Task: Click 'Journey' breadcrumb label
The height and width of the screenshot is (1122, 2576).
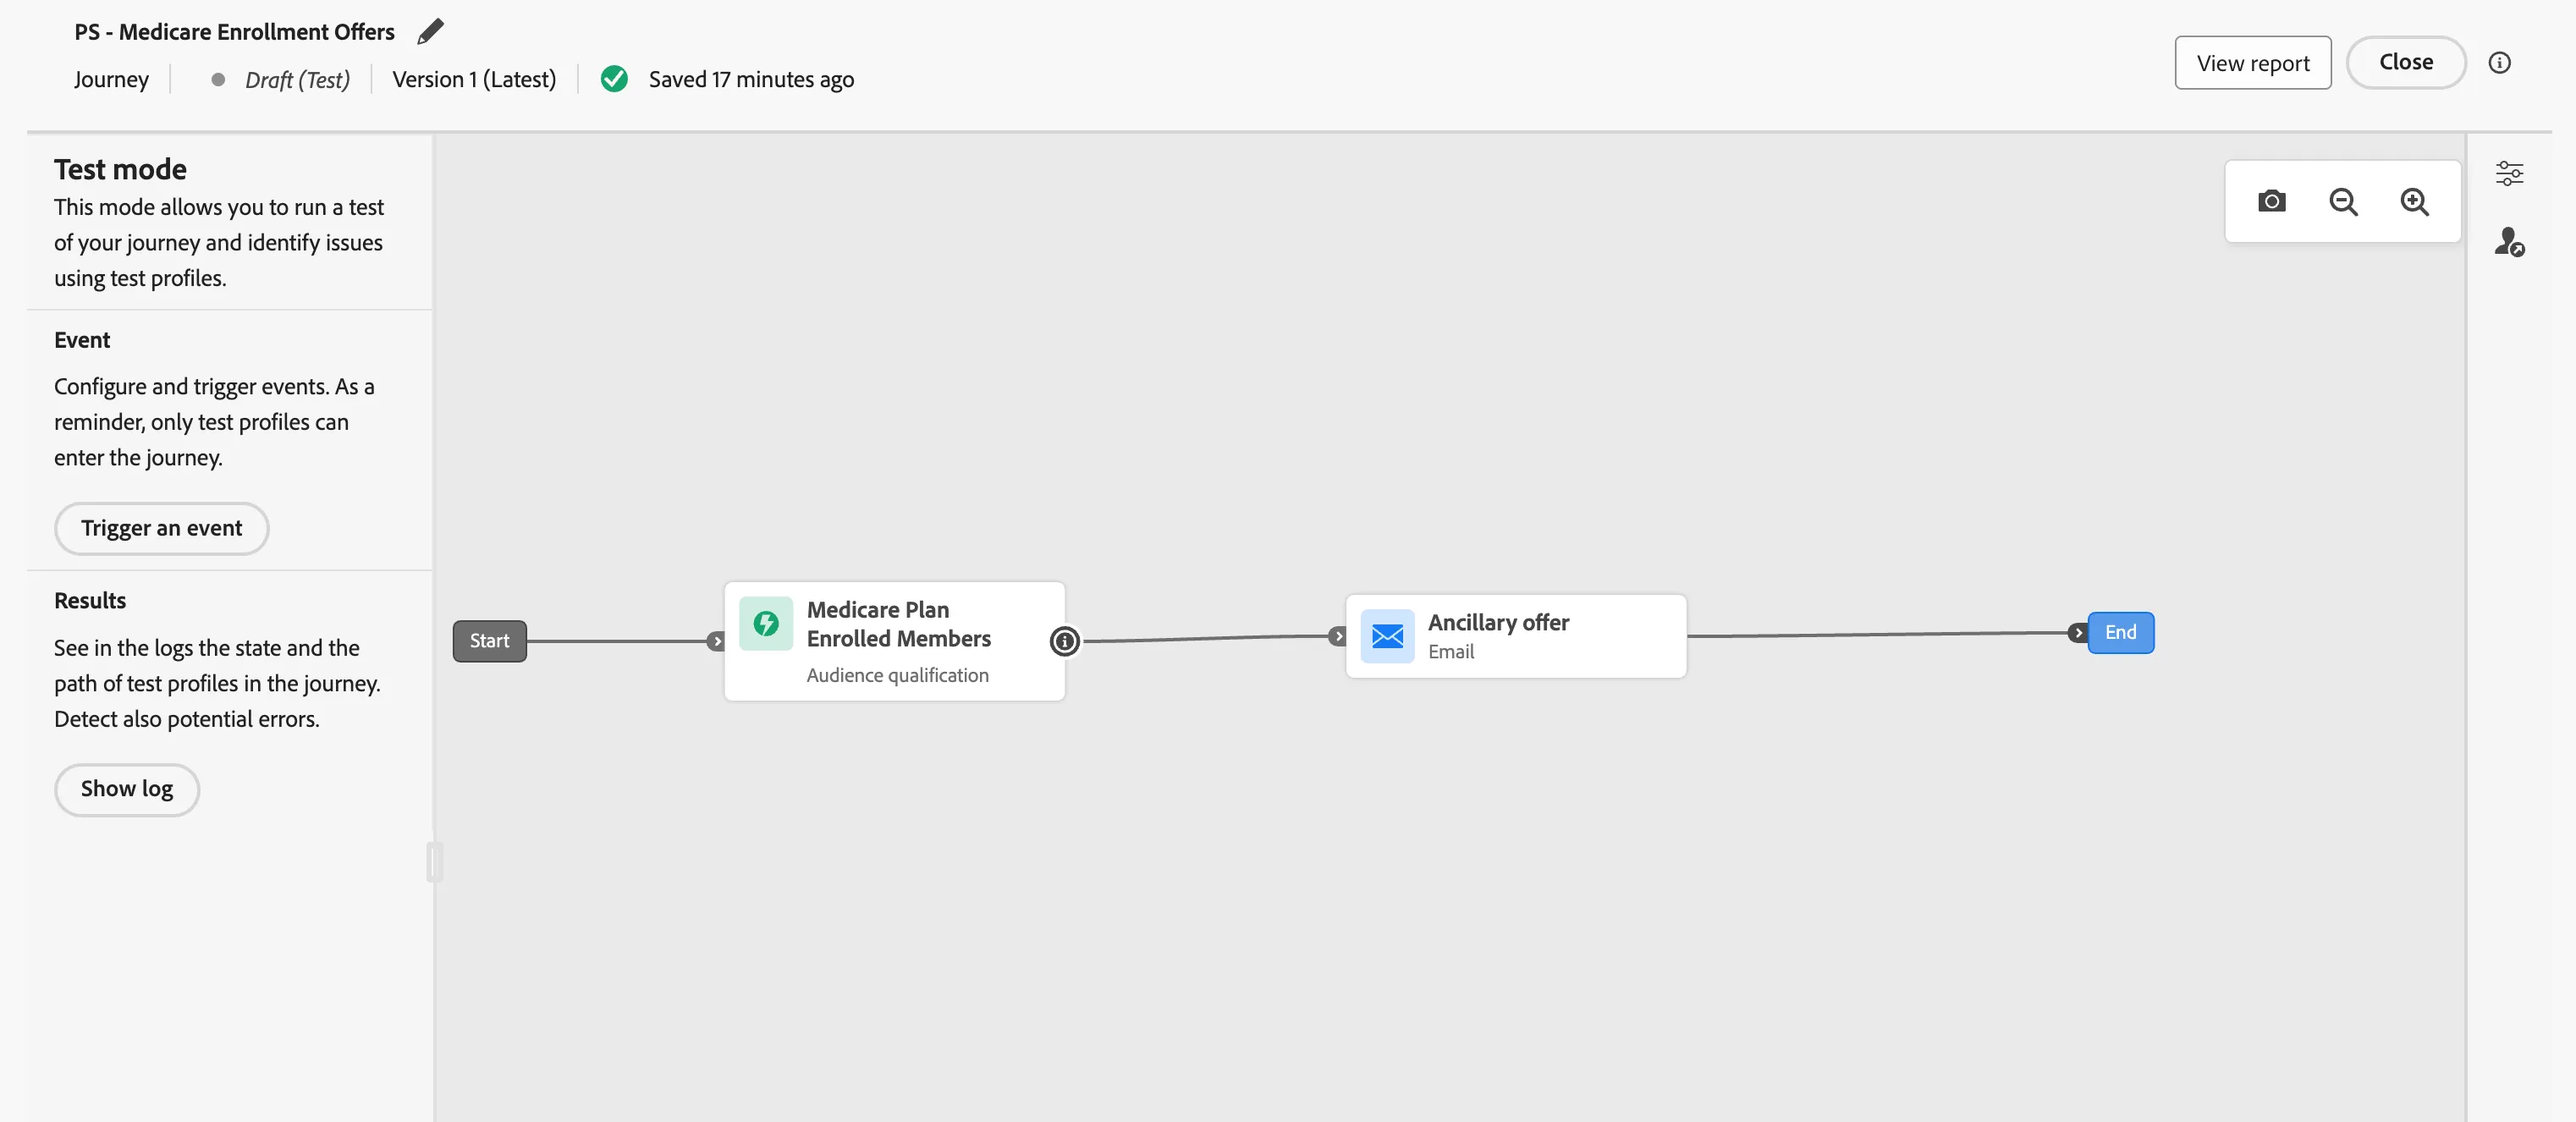Action: tap(111, 79)
